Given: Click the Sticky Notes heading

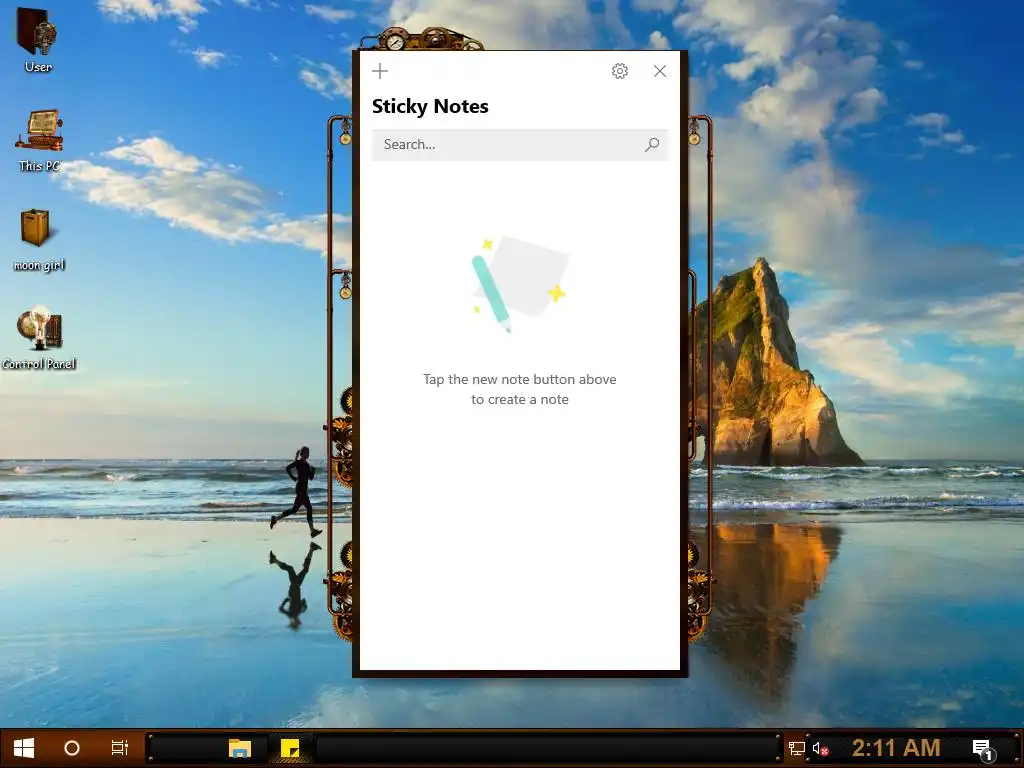Looking at the screenshot, I should [x=430, y=106].
